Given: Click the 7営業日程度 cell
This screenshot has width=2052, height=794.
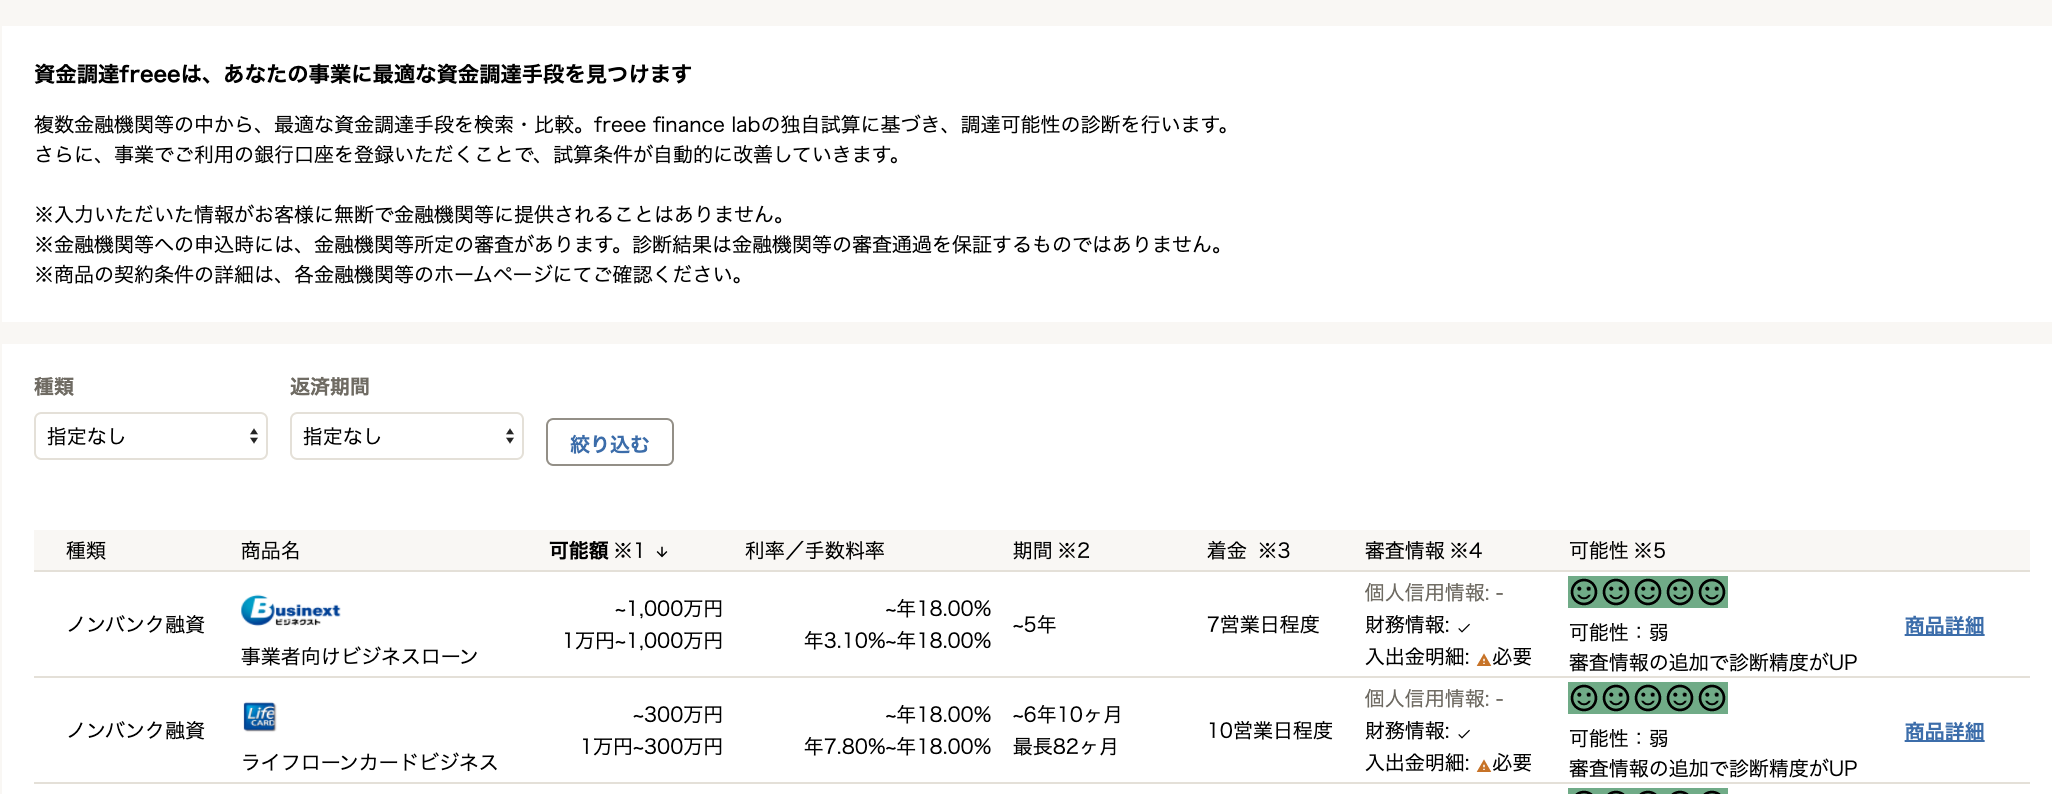Looking at the screenshot, I should pyautogui.click(x=1263, y=624).
